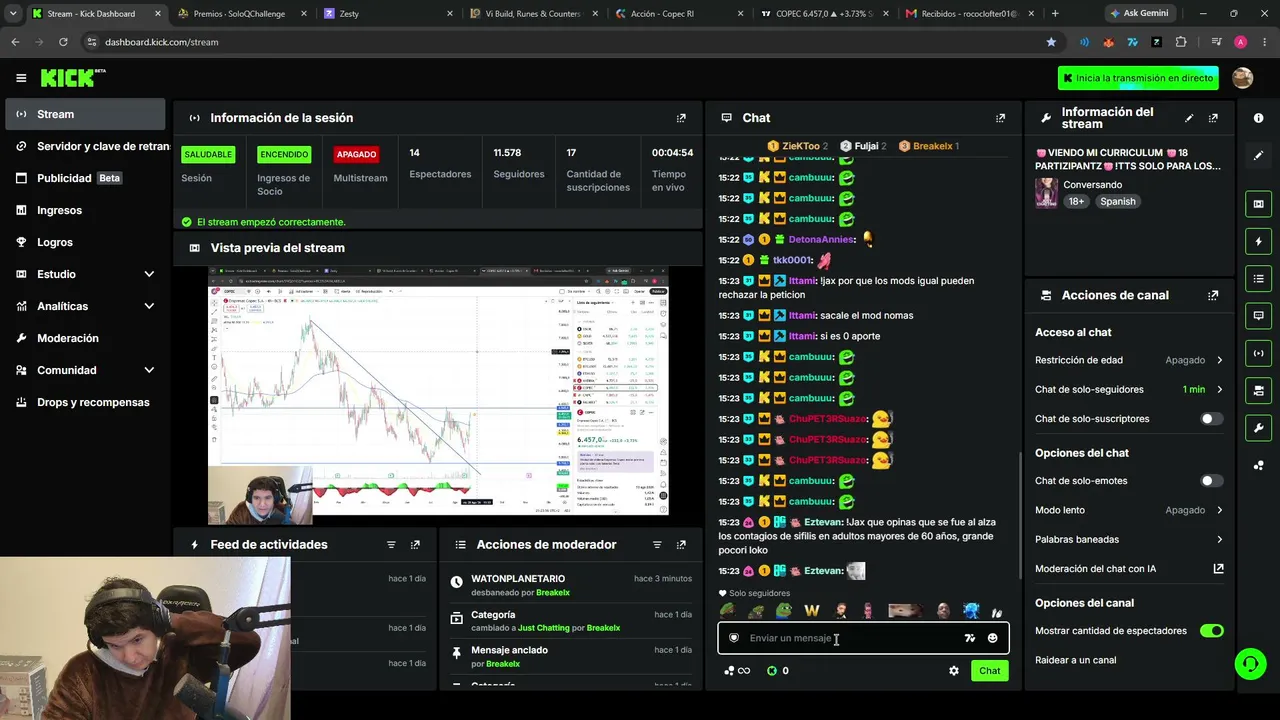
Task: Click Inicia la transmisión en directo button
Action: [1138, 78]
